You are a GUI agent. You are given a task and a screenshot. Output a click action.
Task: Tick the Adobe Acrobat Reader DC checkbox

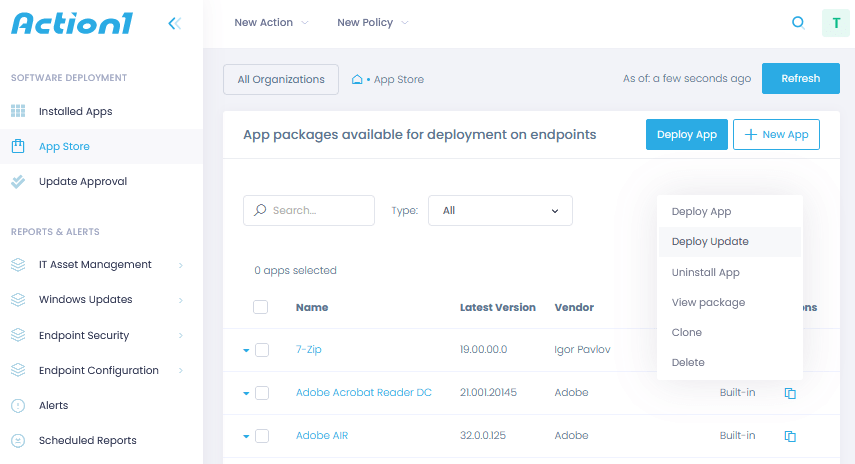262,393
